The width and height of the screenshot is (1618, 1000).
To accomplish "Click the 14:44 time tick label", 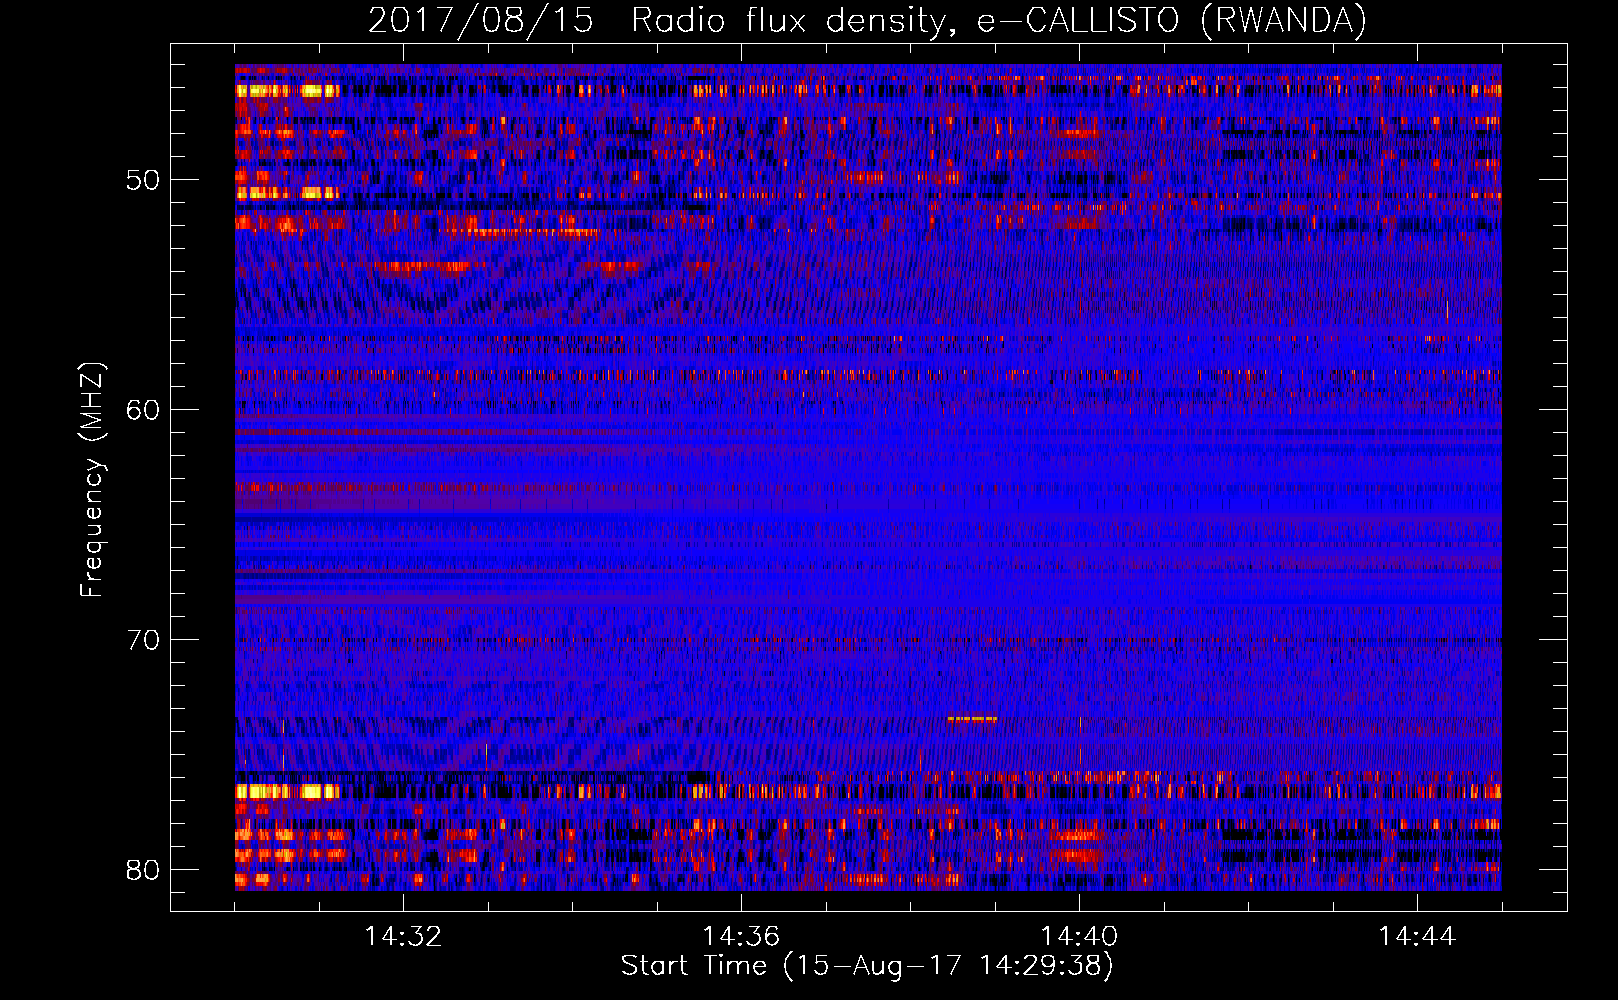I will [1417, 936].
